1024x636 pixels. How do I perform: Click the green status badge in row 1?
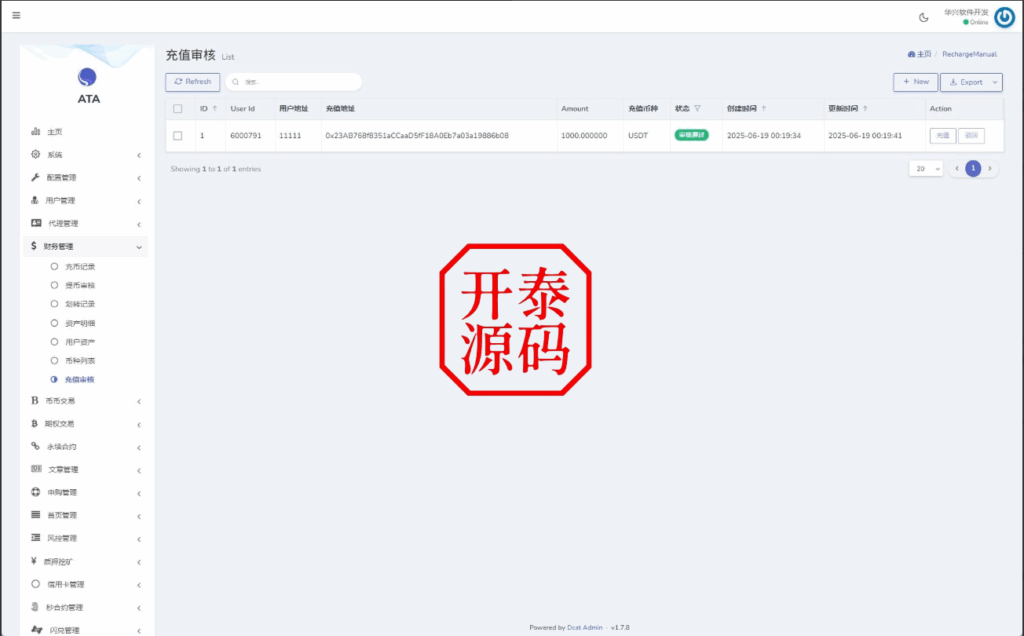(x=691, y=135)
